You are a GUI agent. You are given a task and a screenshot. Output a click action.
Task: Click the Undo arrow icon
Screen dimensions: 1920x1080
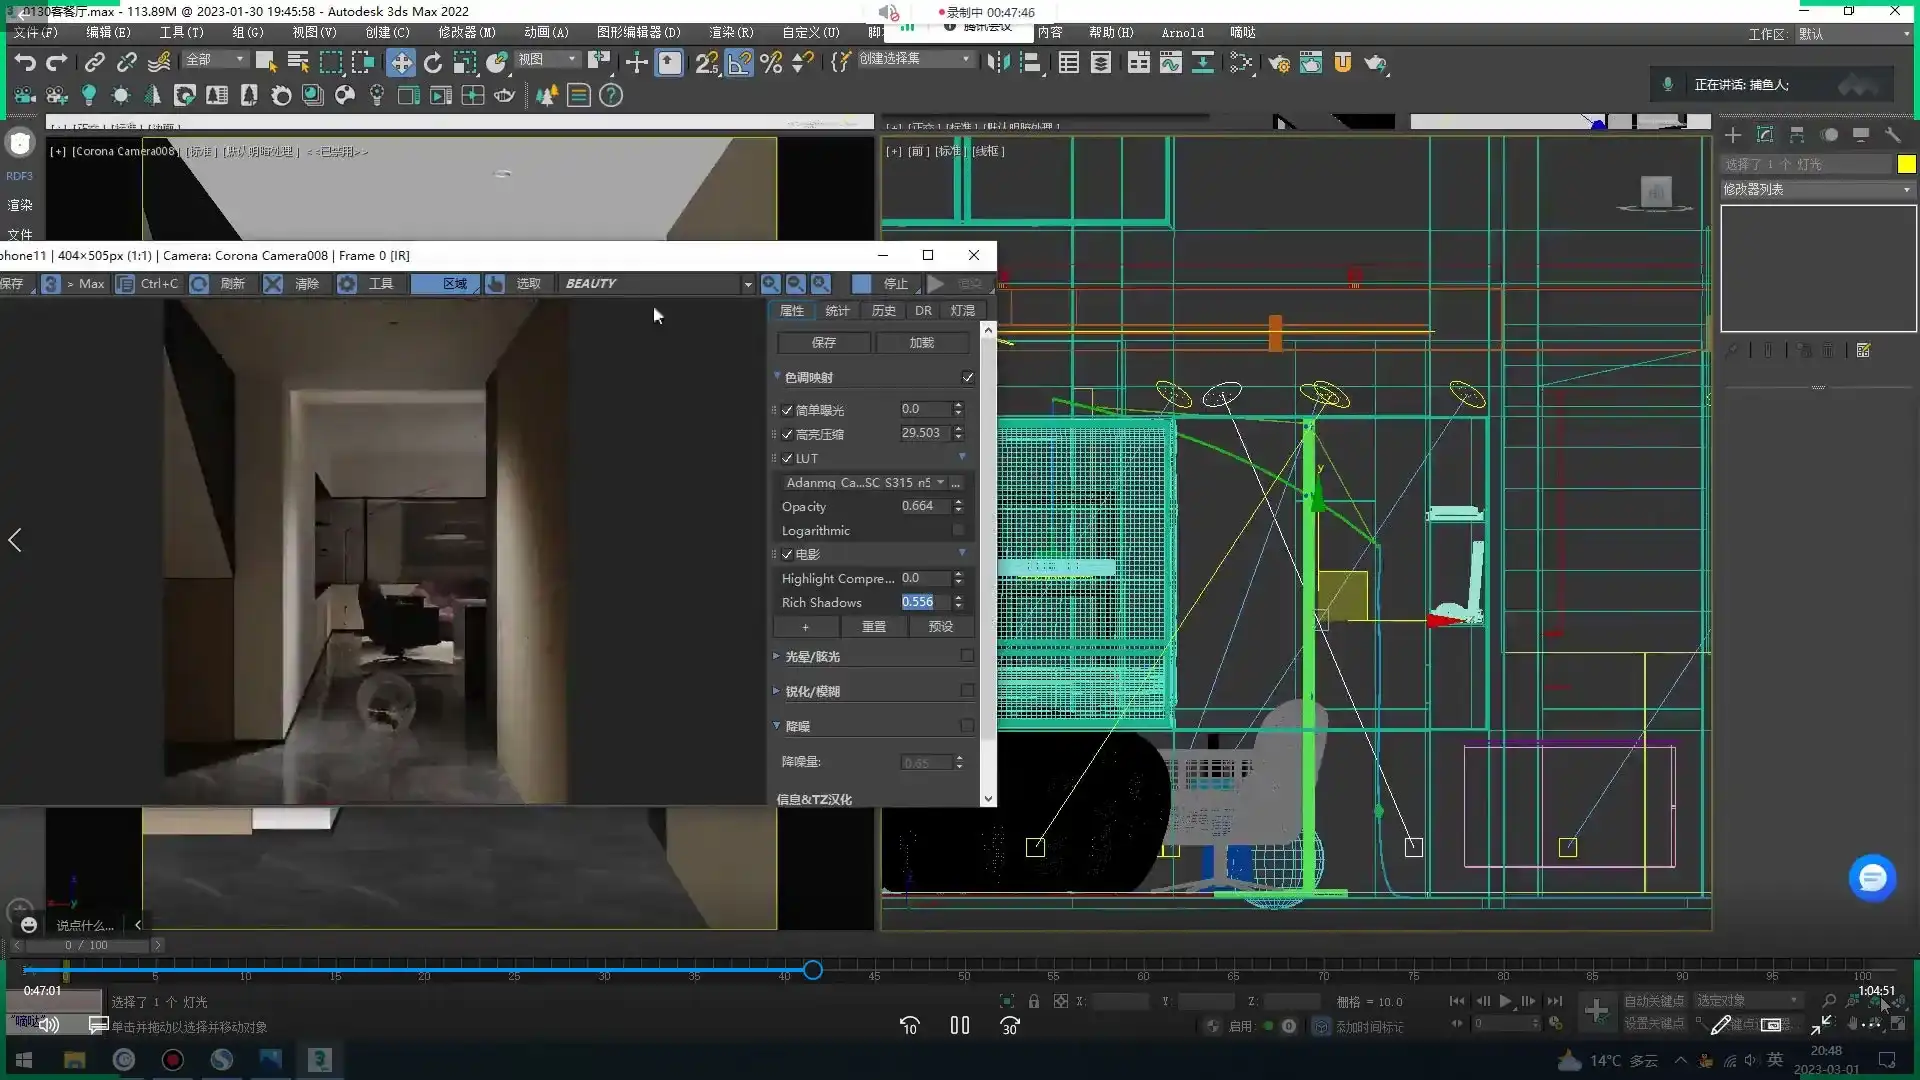(x=25, y=63)
